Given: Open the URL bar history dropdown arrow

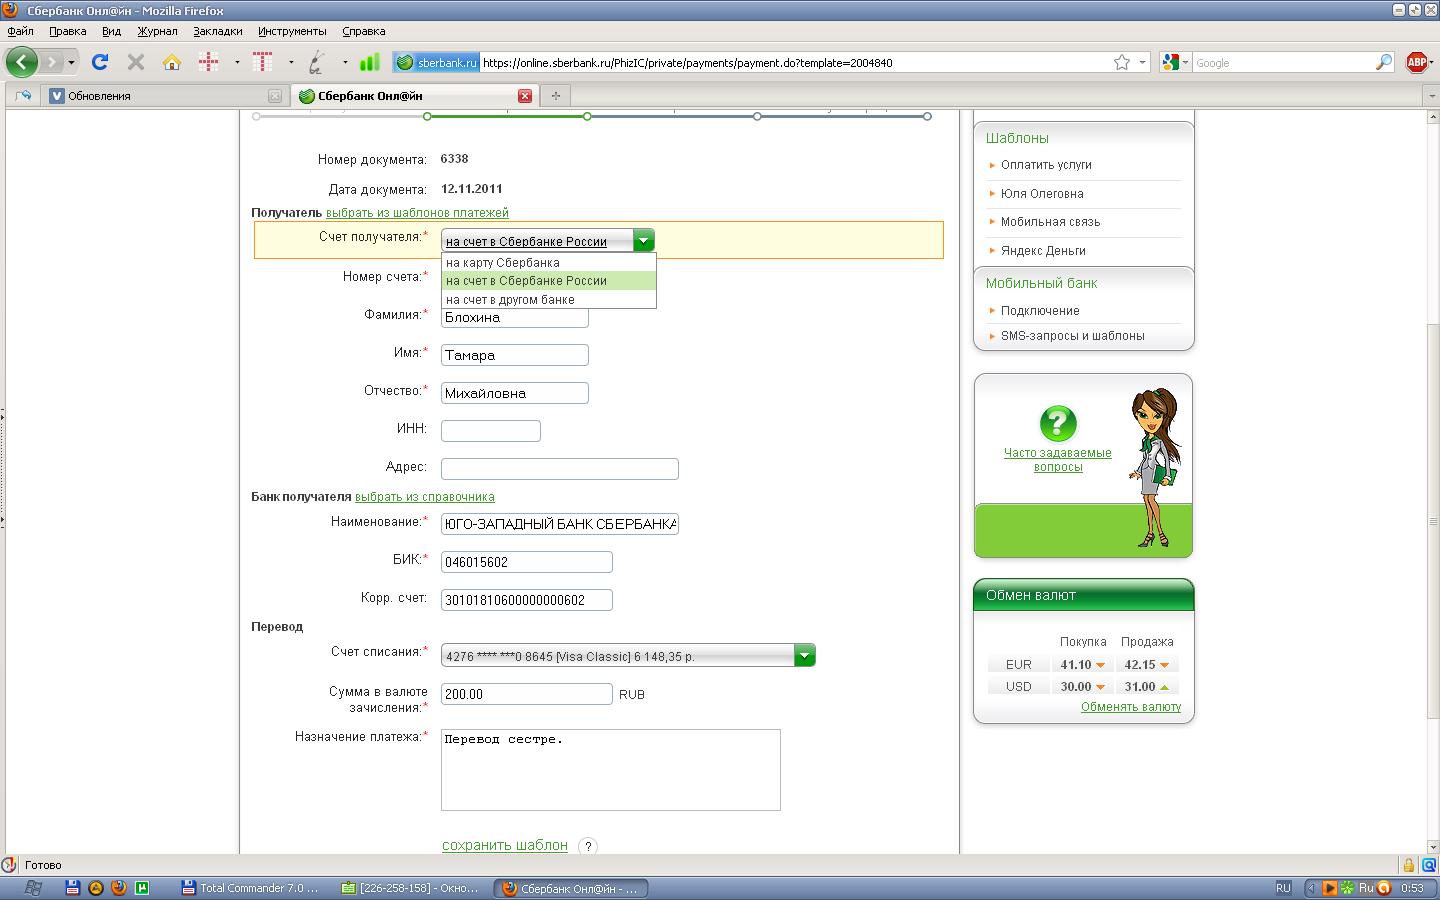Looking at the screenshot, I should (1142, 62).
